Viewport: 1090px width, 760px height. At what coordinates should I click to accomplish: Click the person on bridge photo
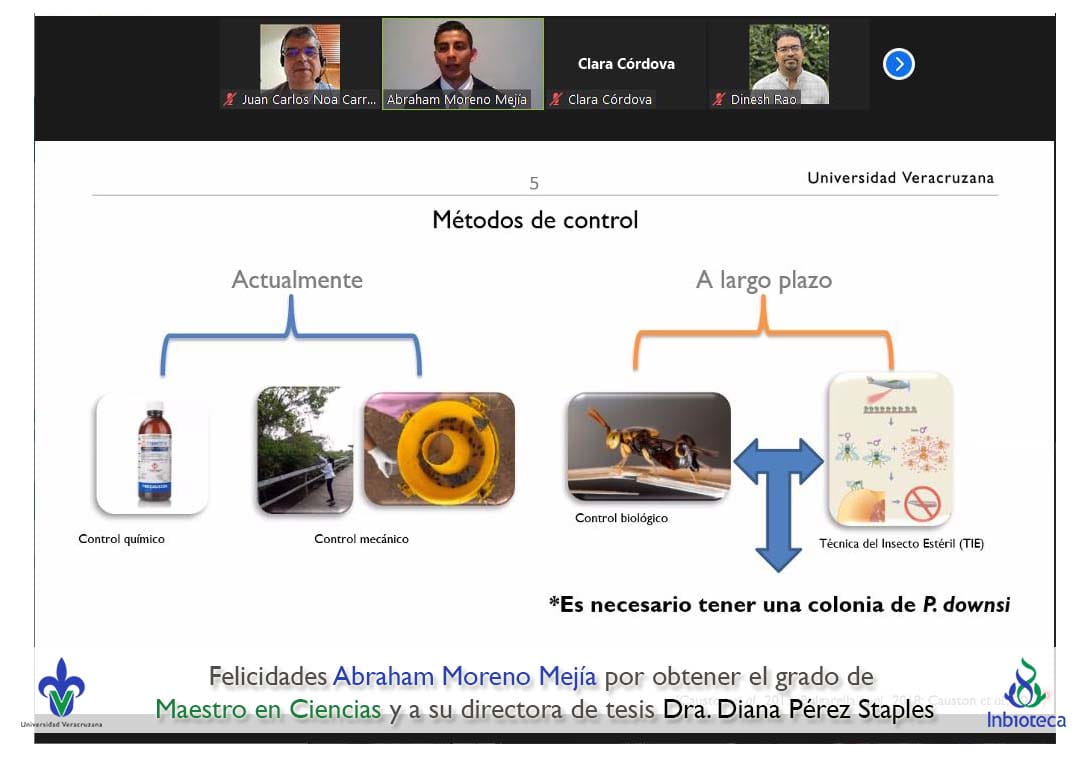[x=305, y=450]
